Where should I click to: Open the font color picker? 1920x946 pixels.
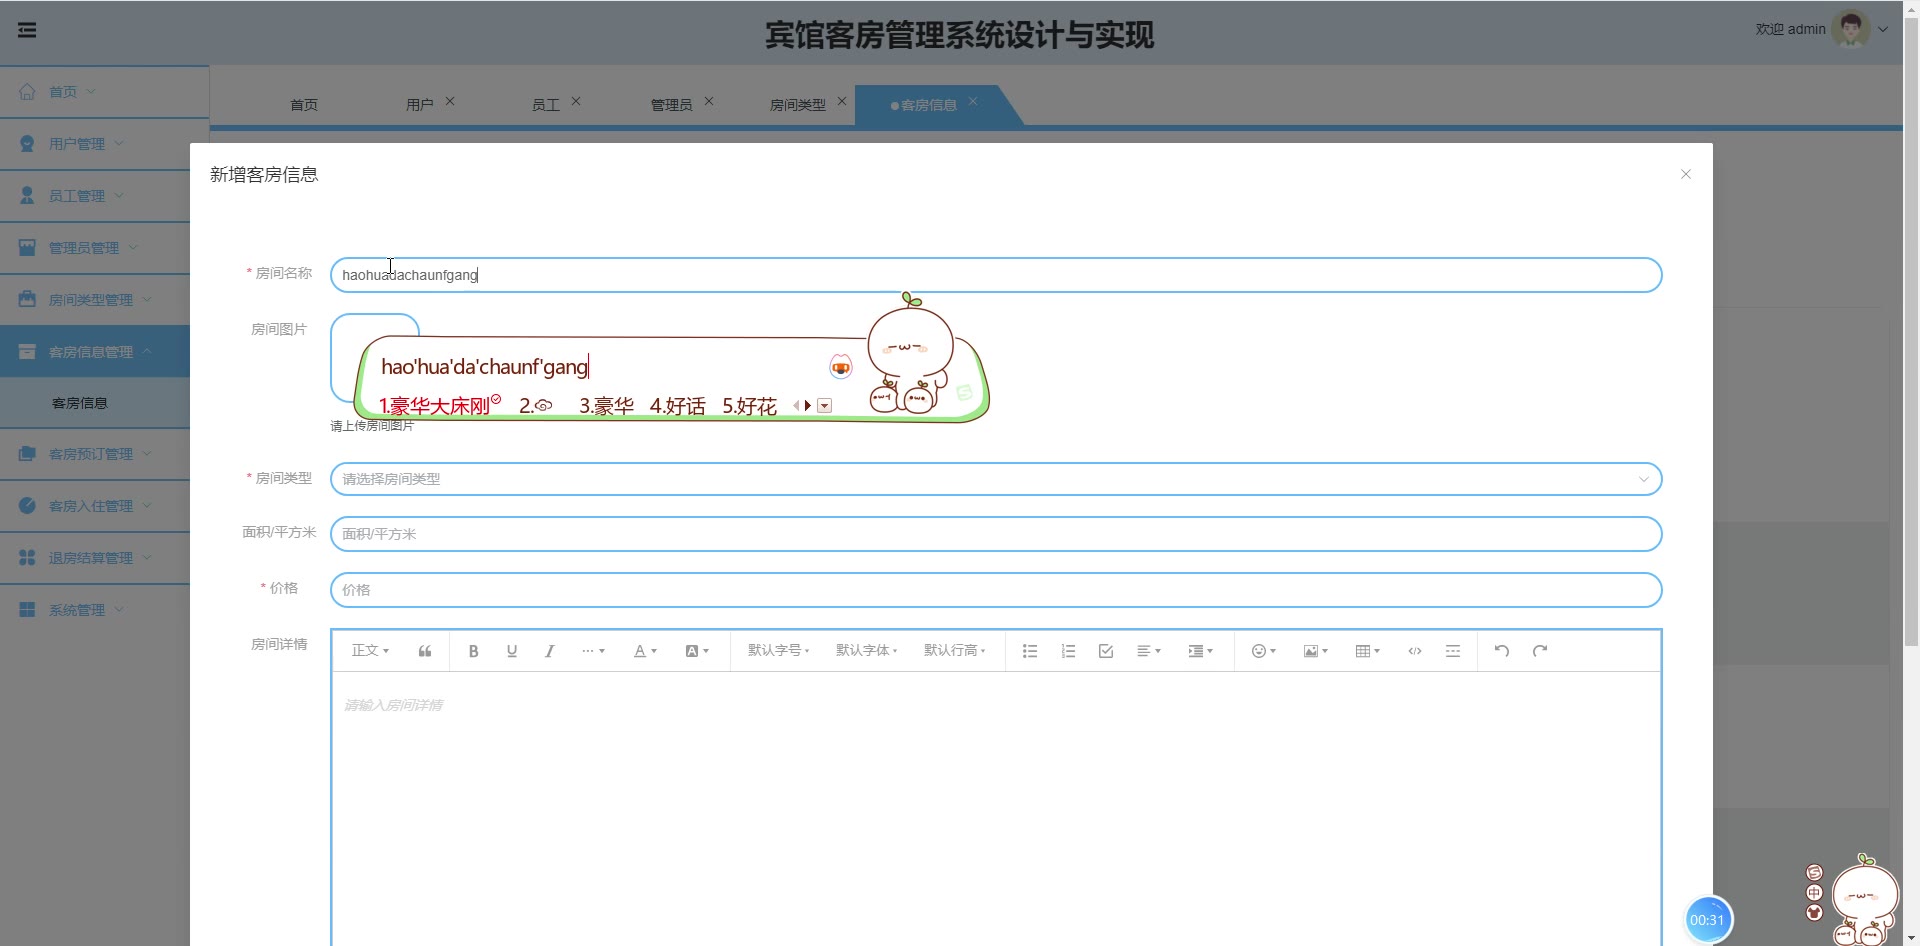[x=645, y=651]
